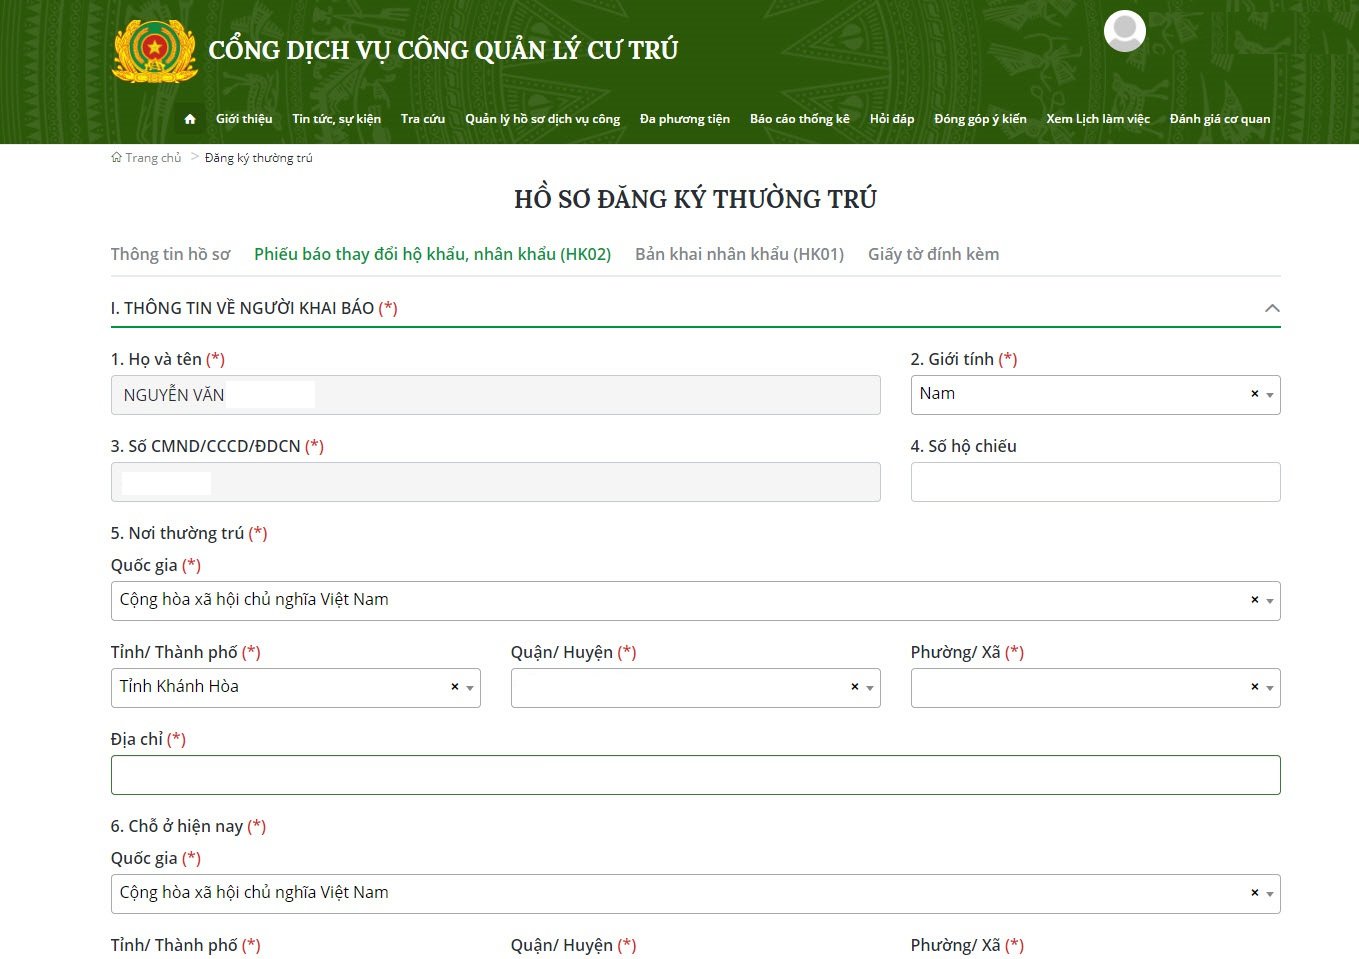Viewport: 1359px width, 959px height.
Task: Click the home icon in navigation bar
Action: [x=190, y=119]
